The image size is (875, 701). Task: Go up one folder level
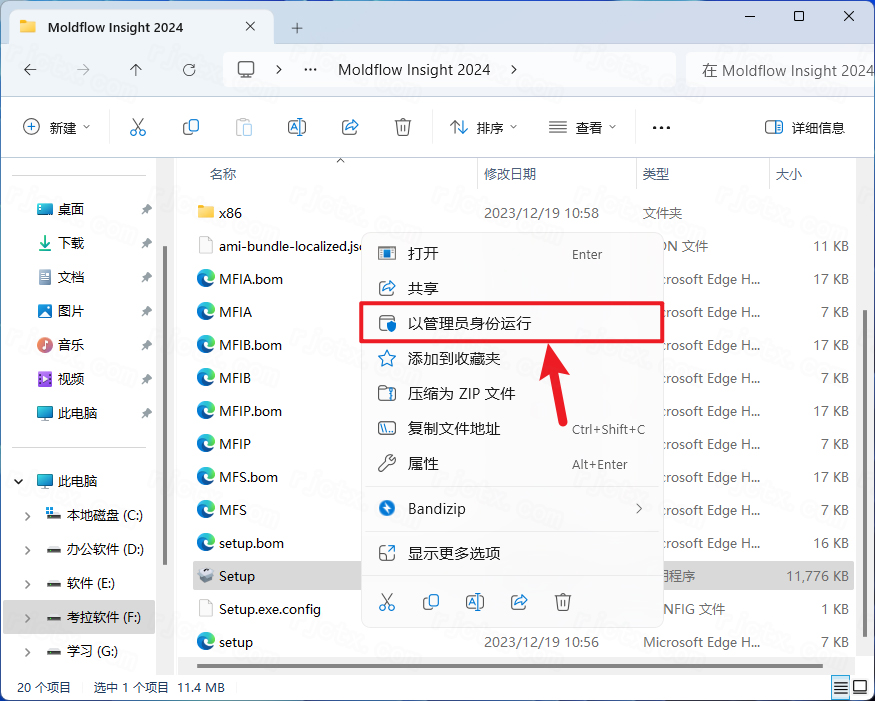[x=136, y=70]
